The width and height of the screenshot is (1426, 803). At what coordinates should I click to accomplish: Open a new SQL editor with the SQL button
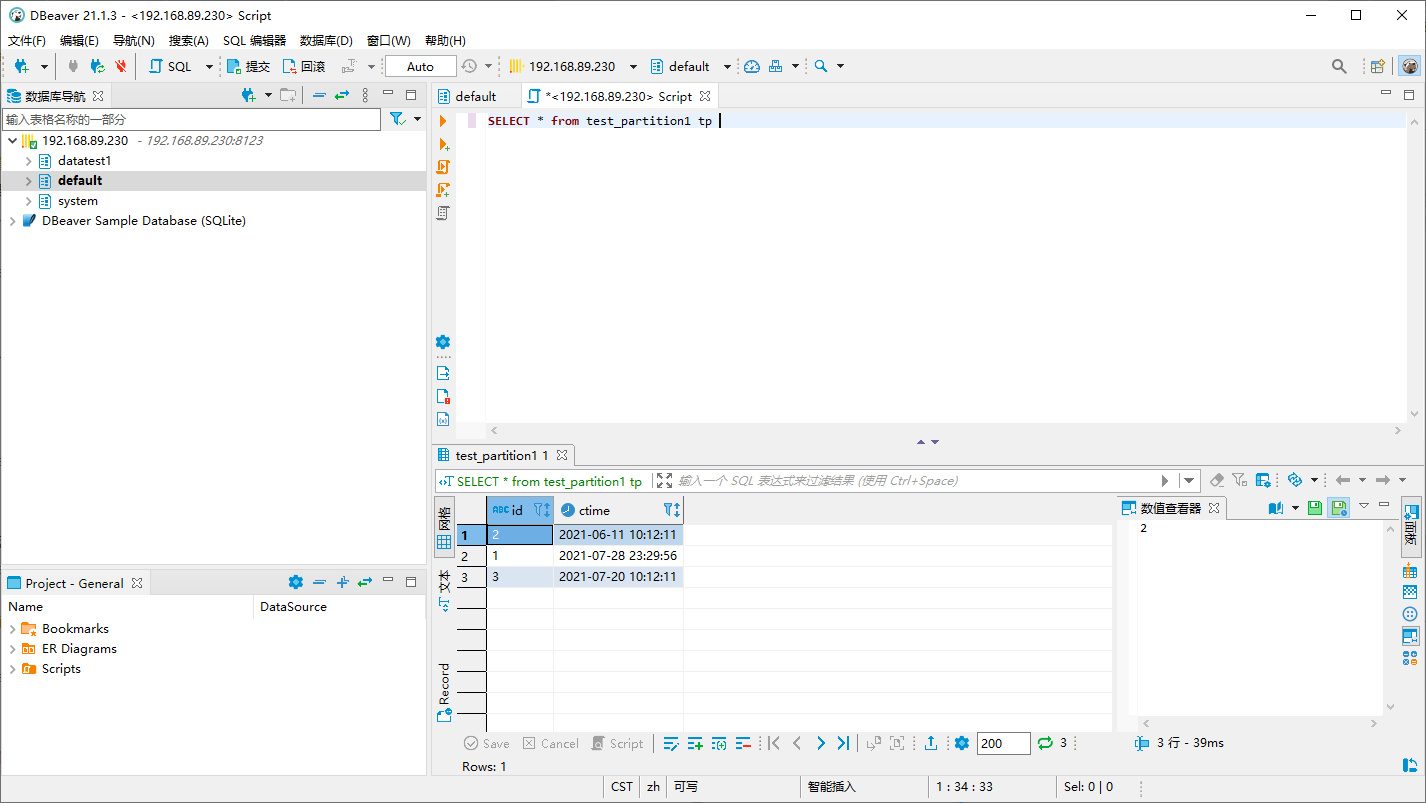tap(170, 66)
